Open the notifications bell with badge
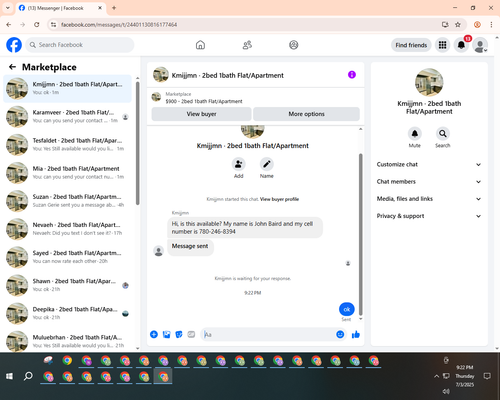 tap(461, 45)
